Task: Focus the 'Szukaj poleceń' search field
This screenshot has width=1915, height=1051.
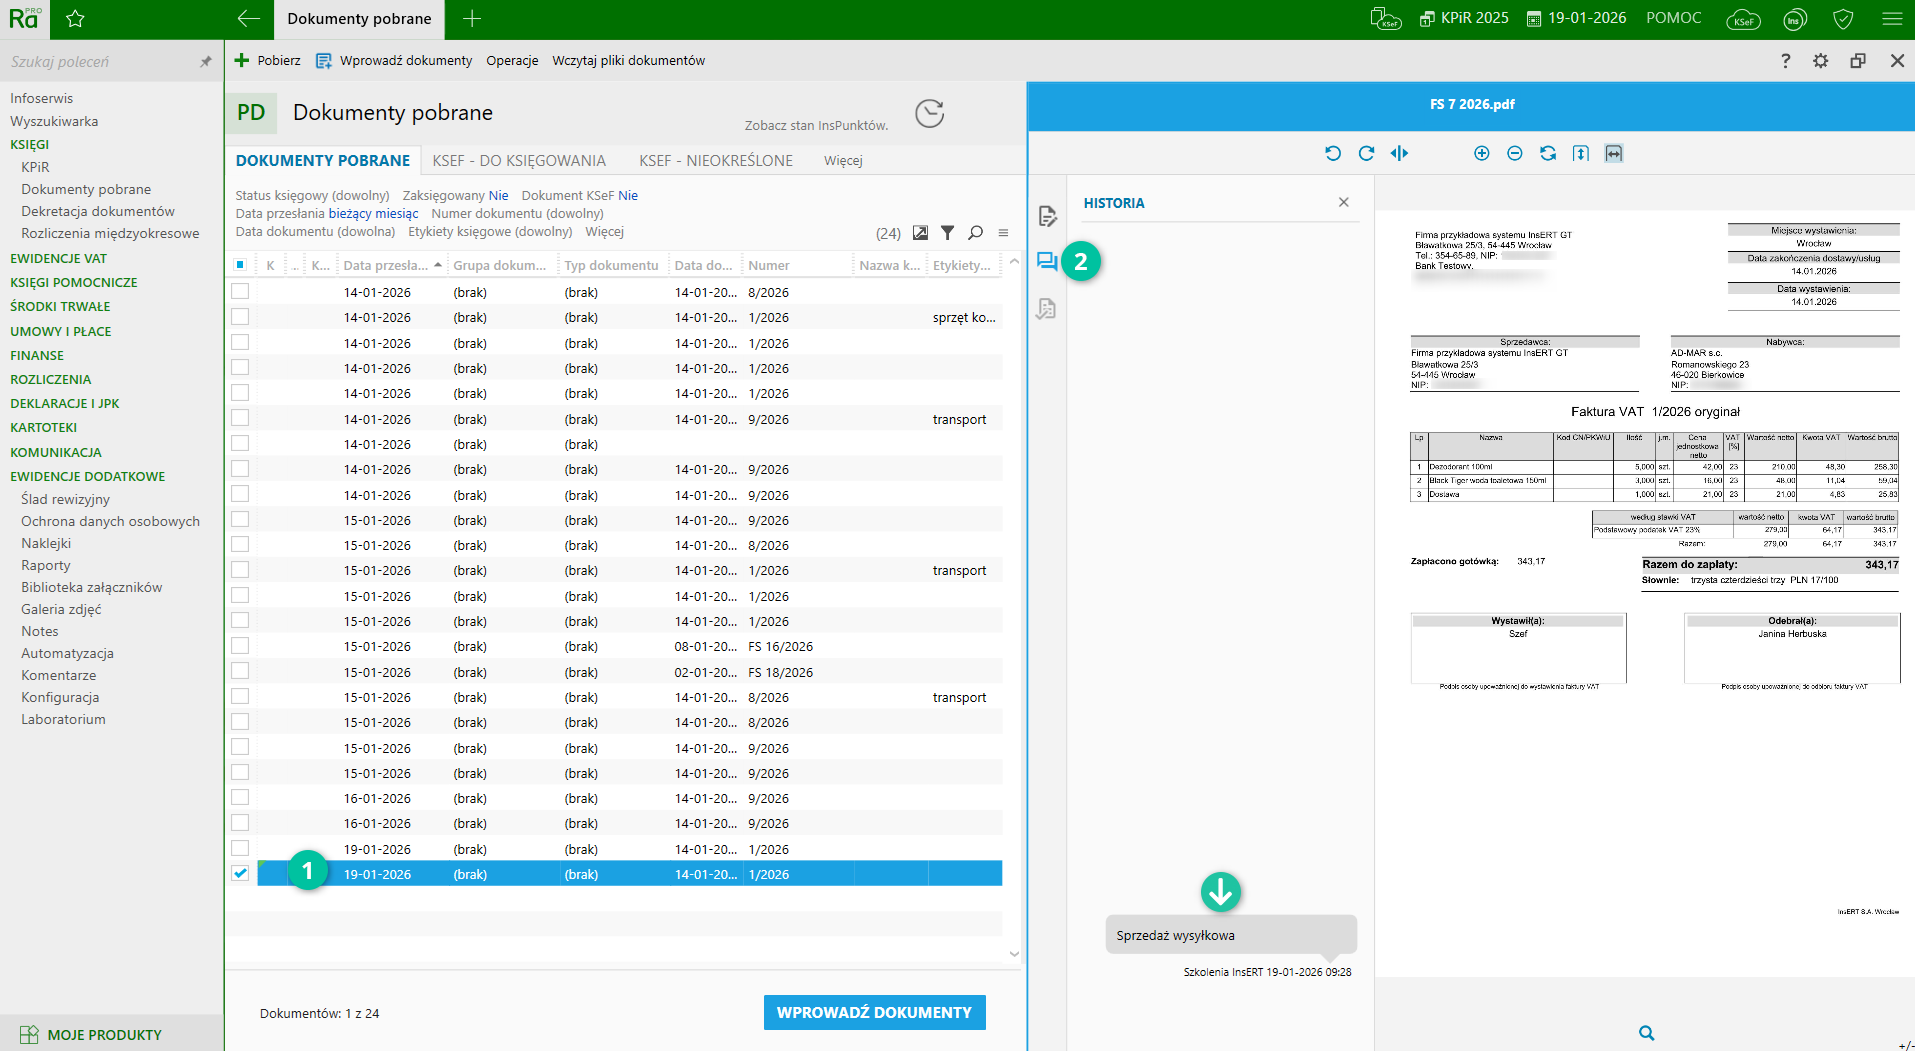Action: coord(100,62)
